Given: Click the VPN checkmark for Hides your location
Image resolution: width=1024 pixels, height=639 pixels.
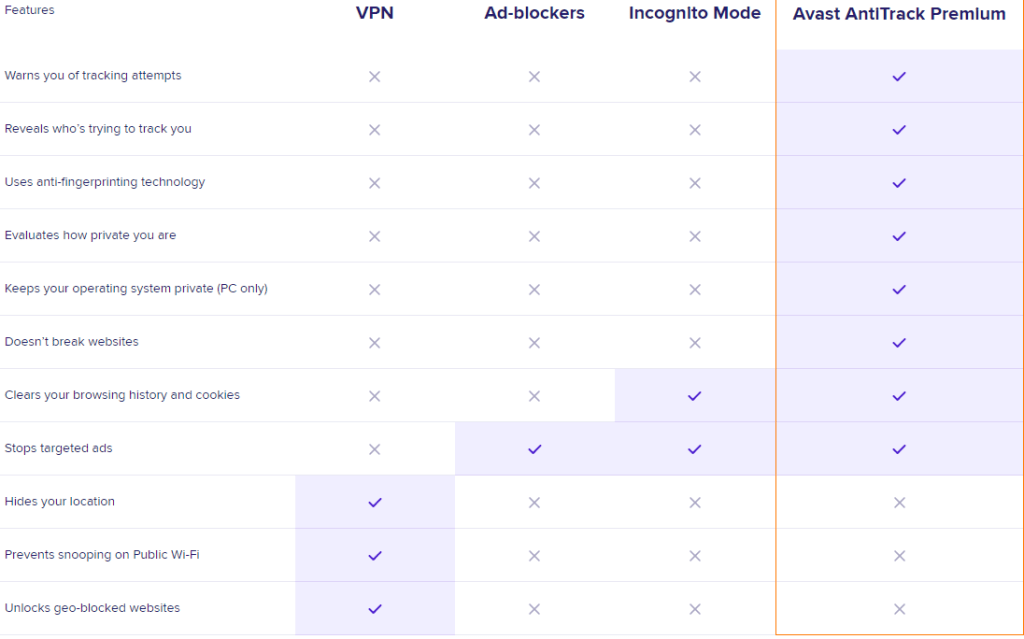Looking at the screenshot, I should click(x=375, y=502).
